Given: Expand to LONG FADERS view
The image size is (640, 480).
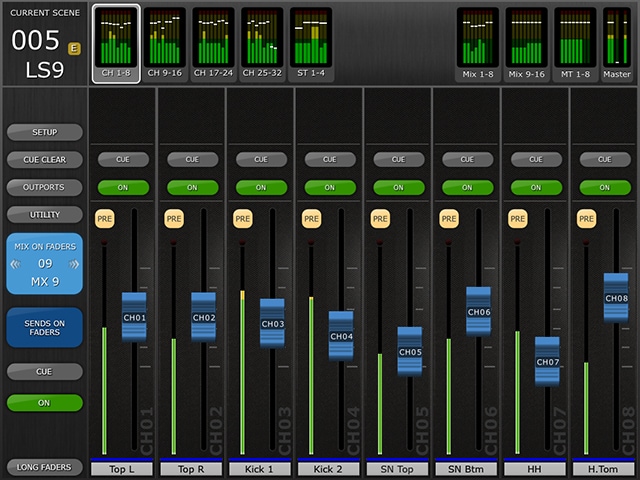Looking at the screenshot, I should pos(44,467).
